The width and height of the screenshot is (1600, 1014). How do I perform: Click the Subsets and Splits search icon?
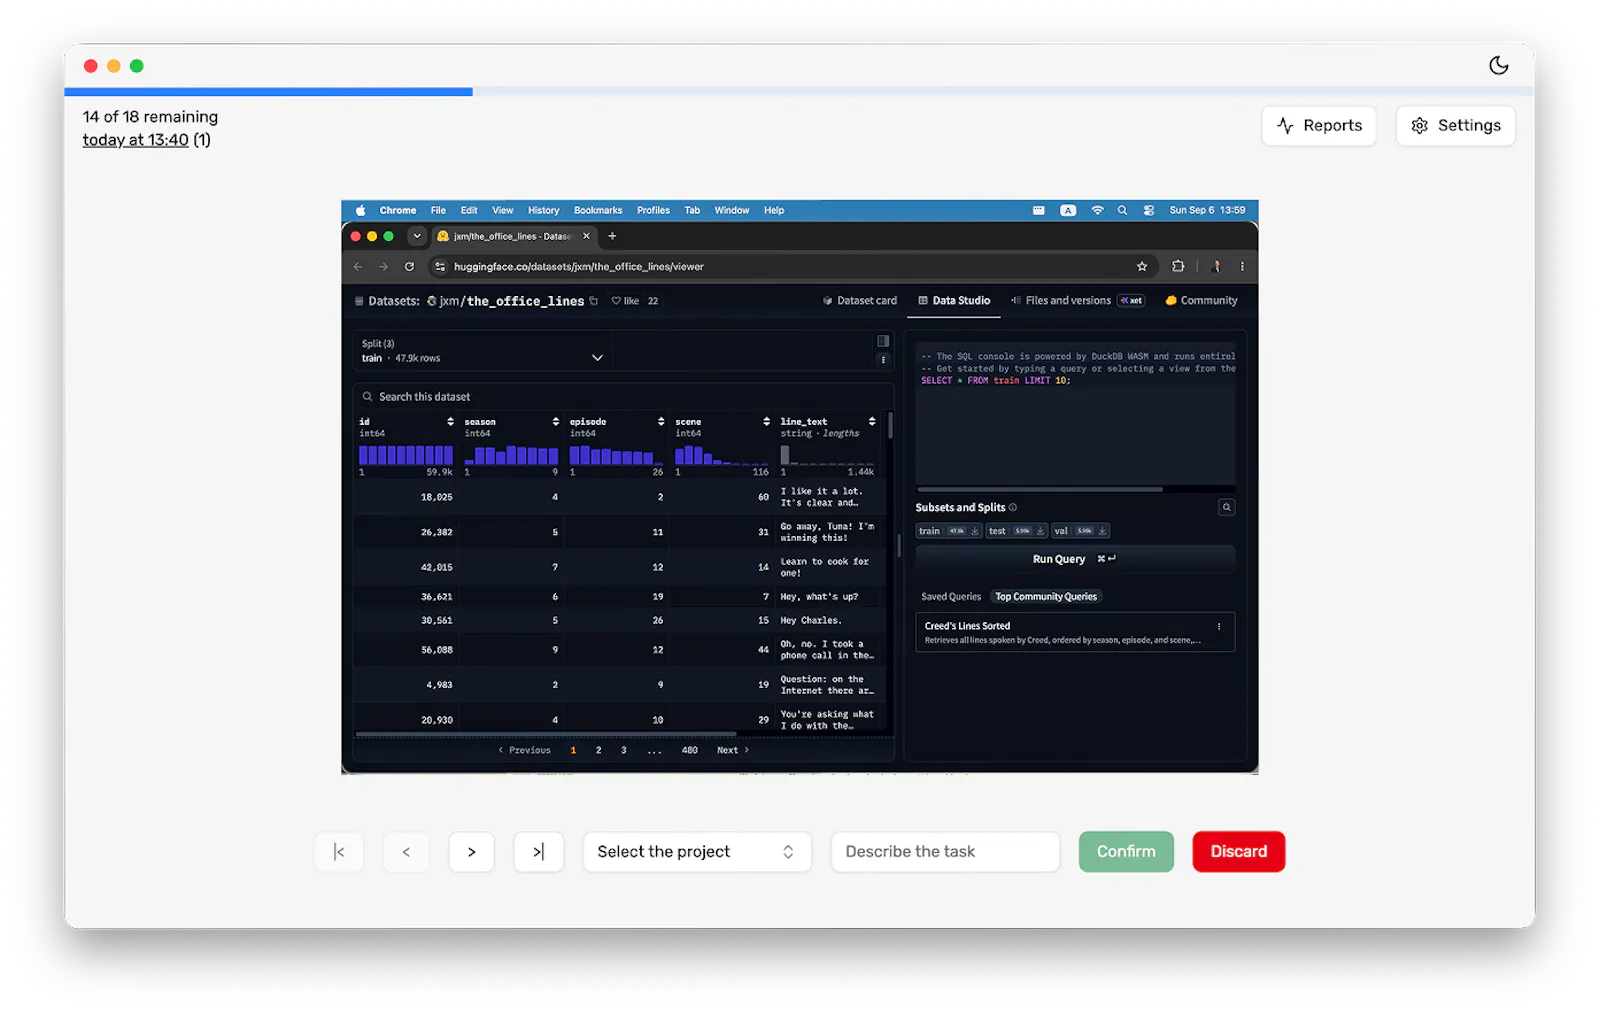pos(1226,507)
